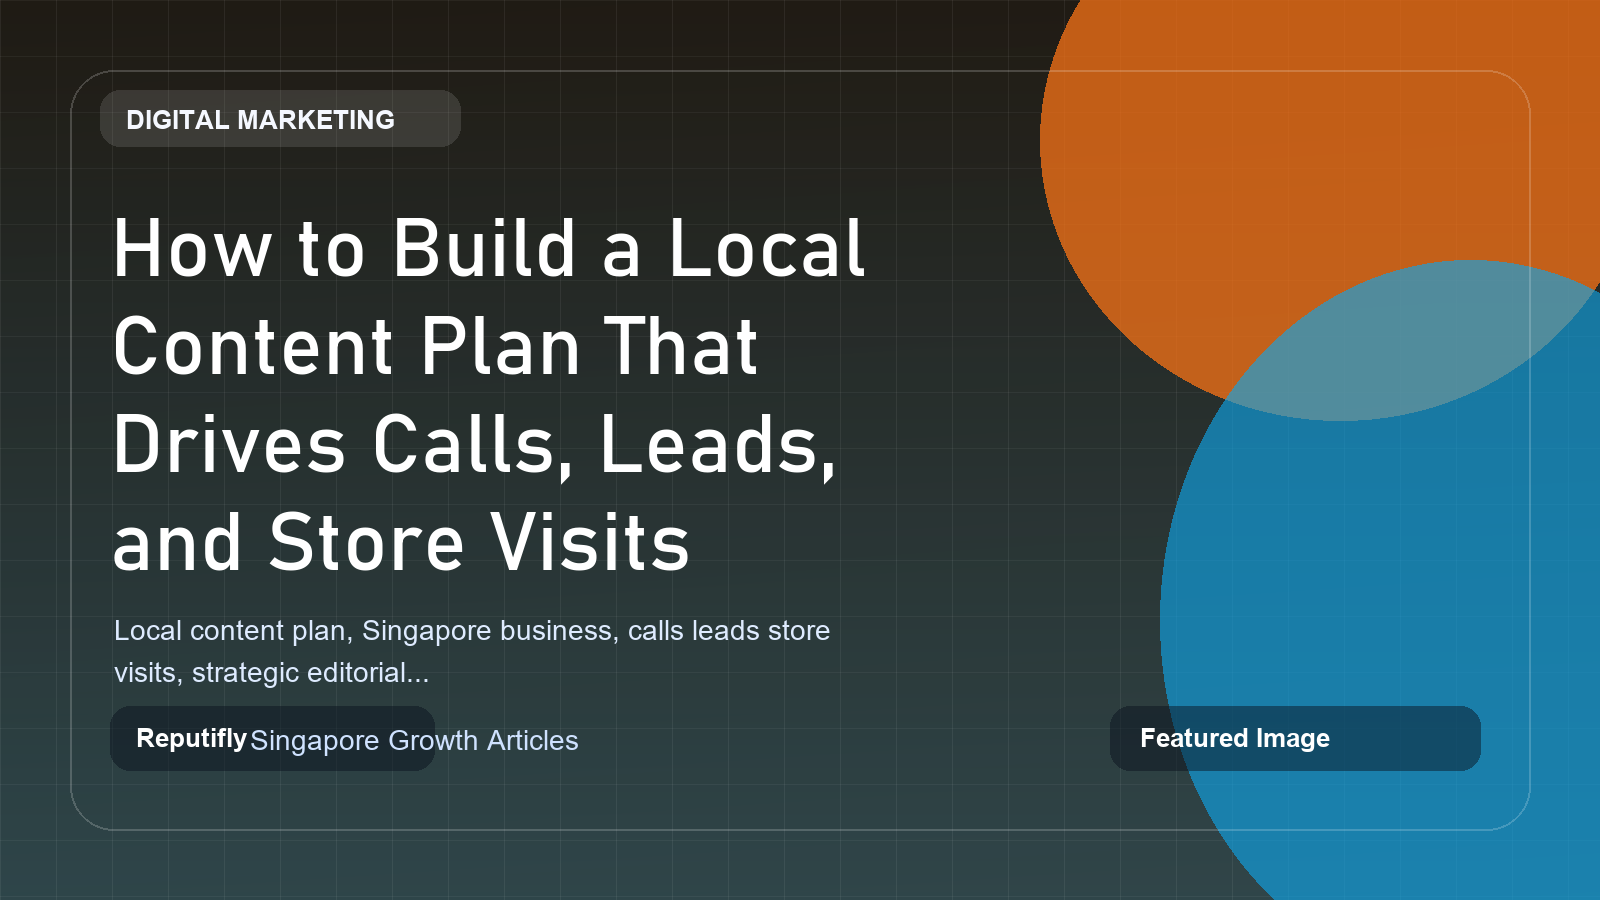Click the headline line 'Content Plan That'

(436, 347)
